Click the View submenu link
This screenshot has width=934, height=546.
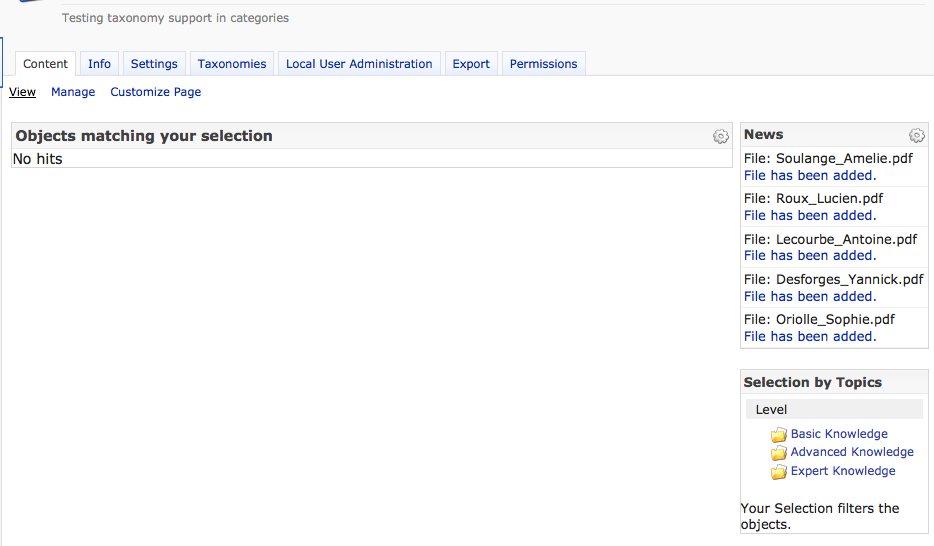(x=23, y=92)
